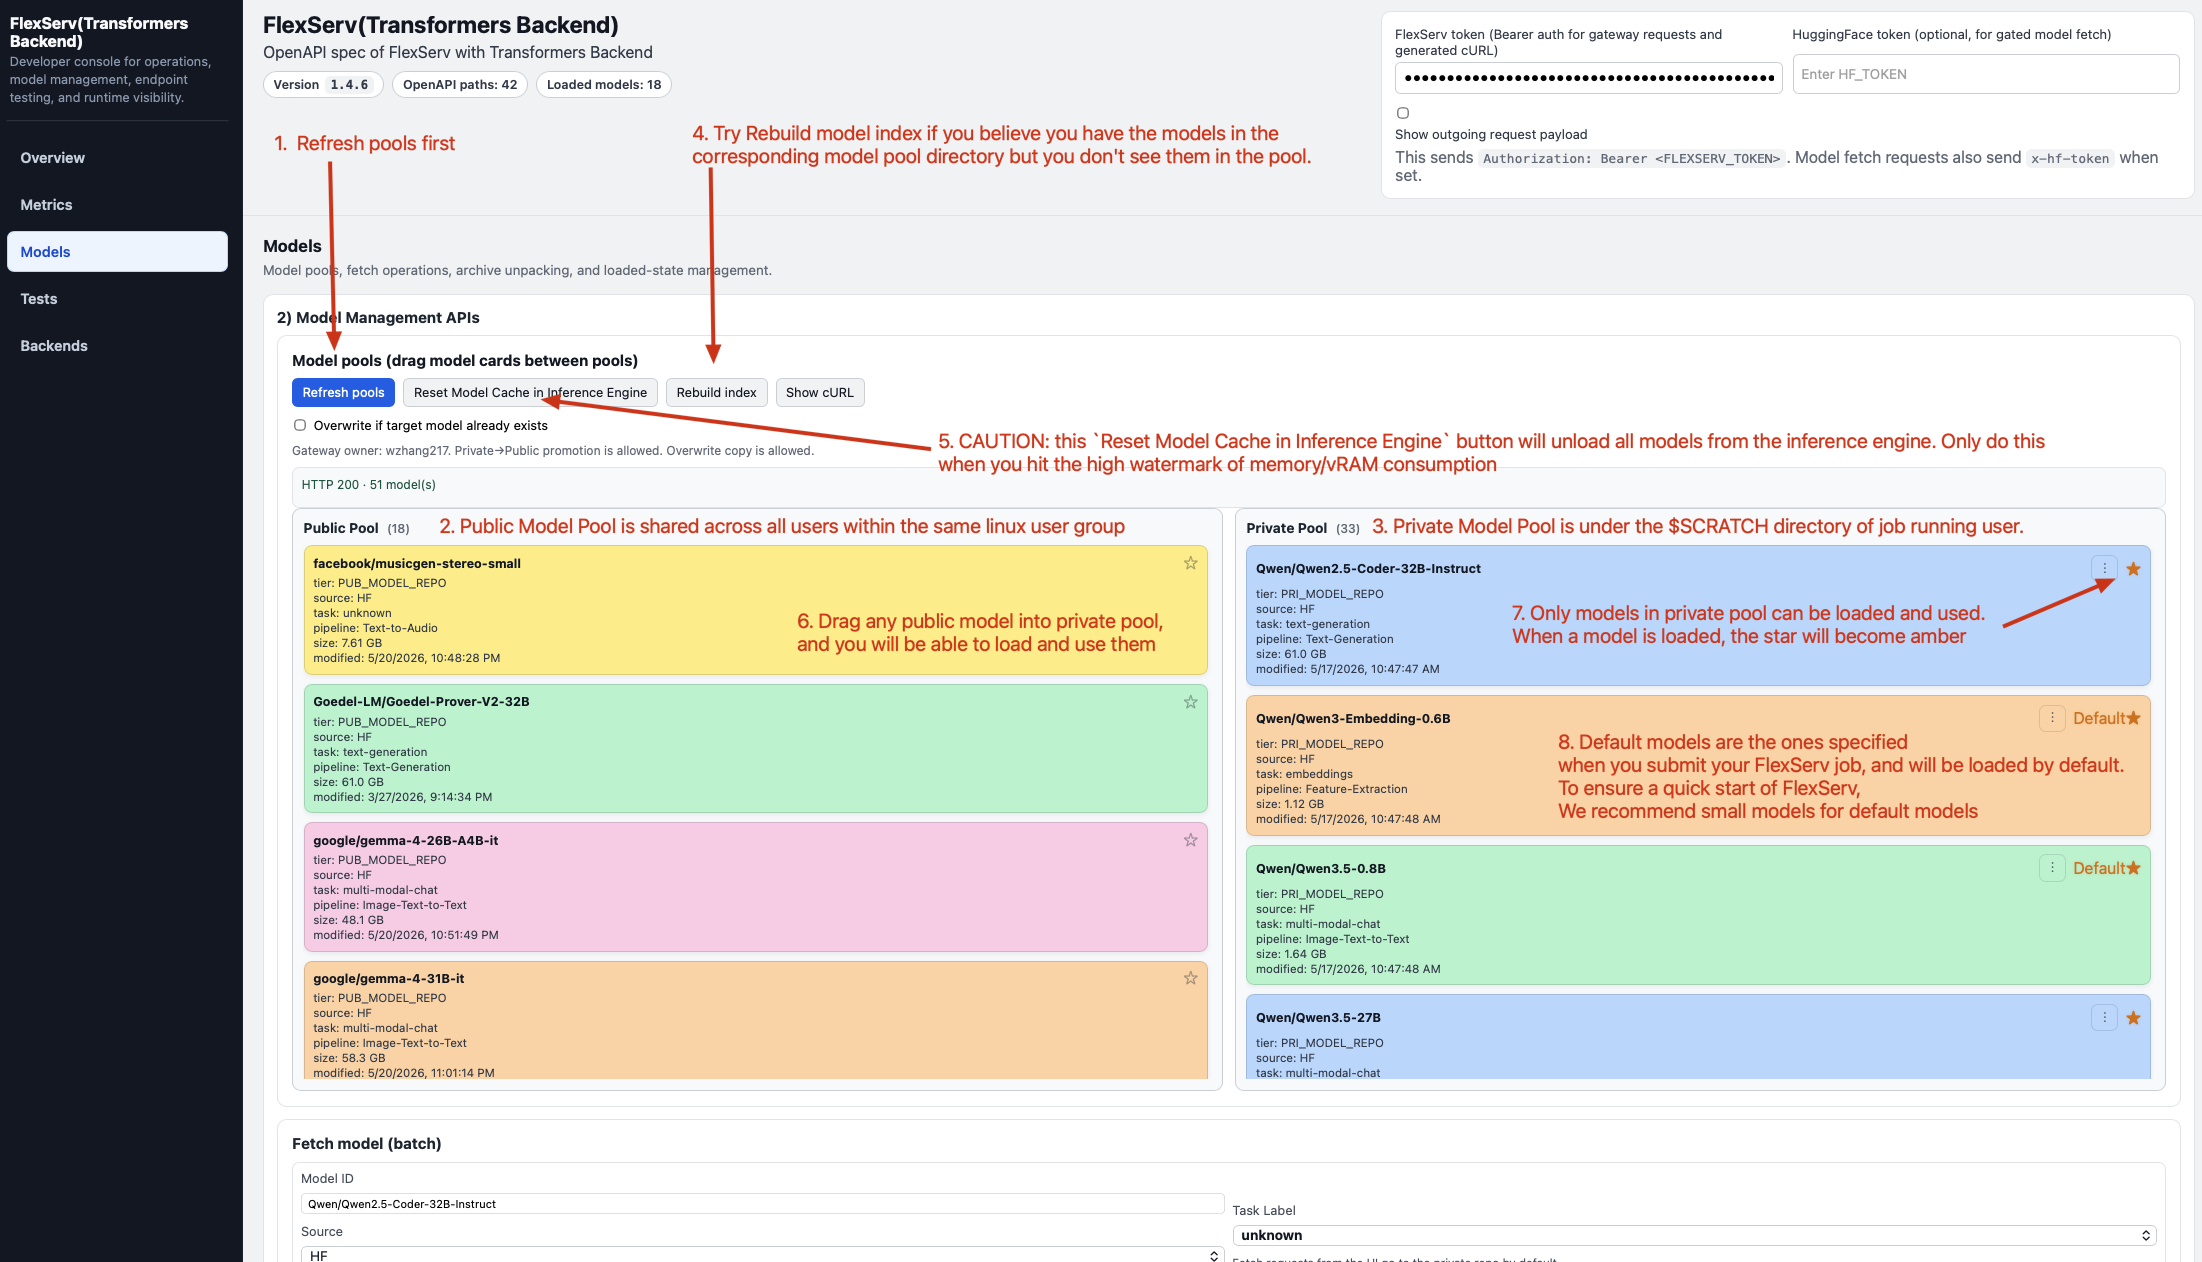Star the Goedel-LM/Goedel-Prover-V2-32B card
2202x1262 pixels.
(1190, 702)
